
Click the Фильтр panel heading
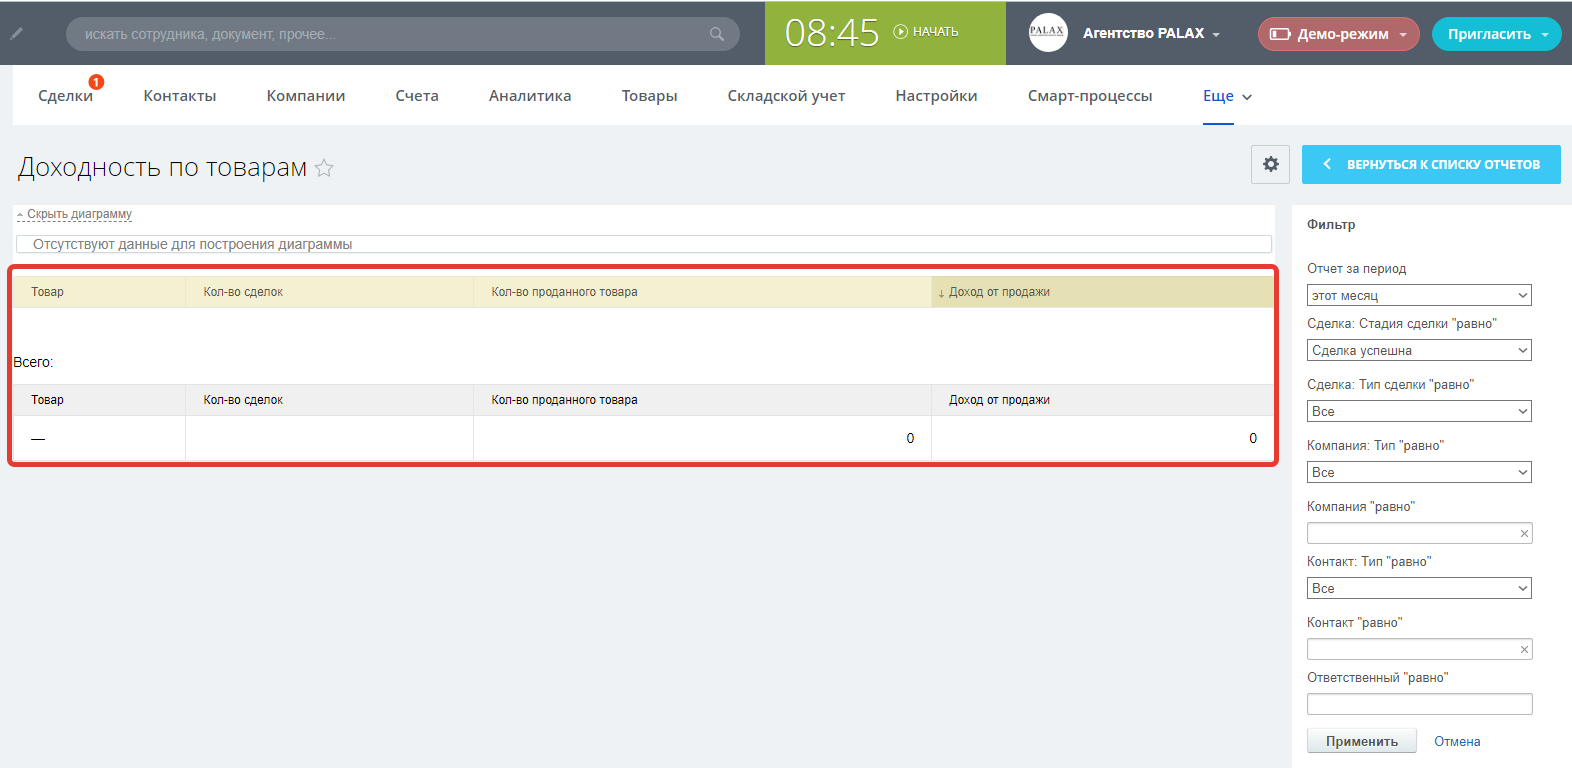click(1331, 224)
